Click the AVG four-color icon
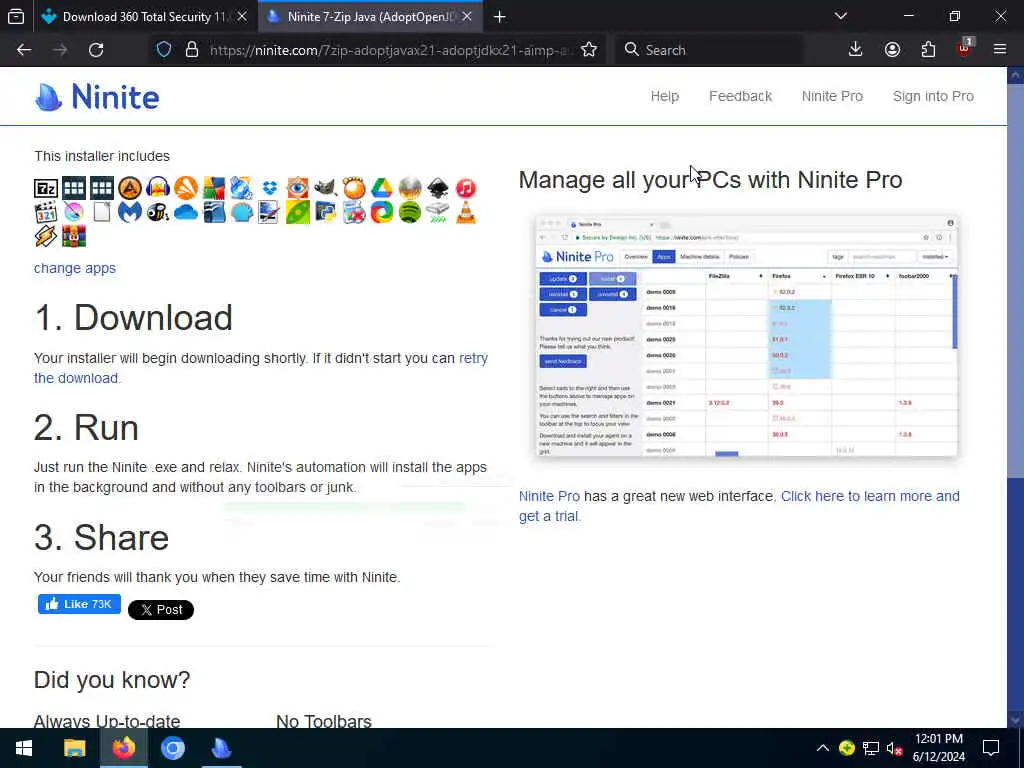 pos(214,189)
